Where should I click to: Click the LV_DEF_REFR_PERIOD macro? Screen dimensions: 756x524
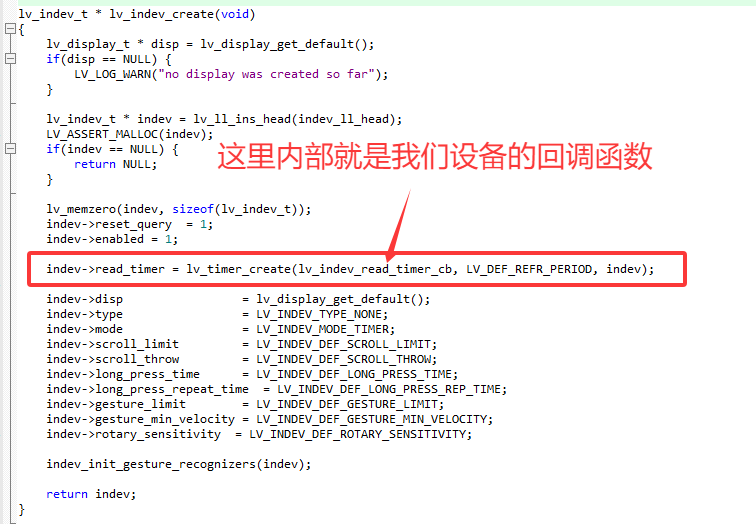coord(529,269)
